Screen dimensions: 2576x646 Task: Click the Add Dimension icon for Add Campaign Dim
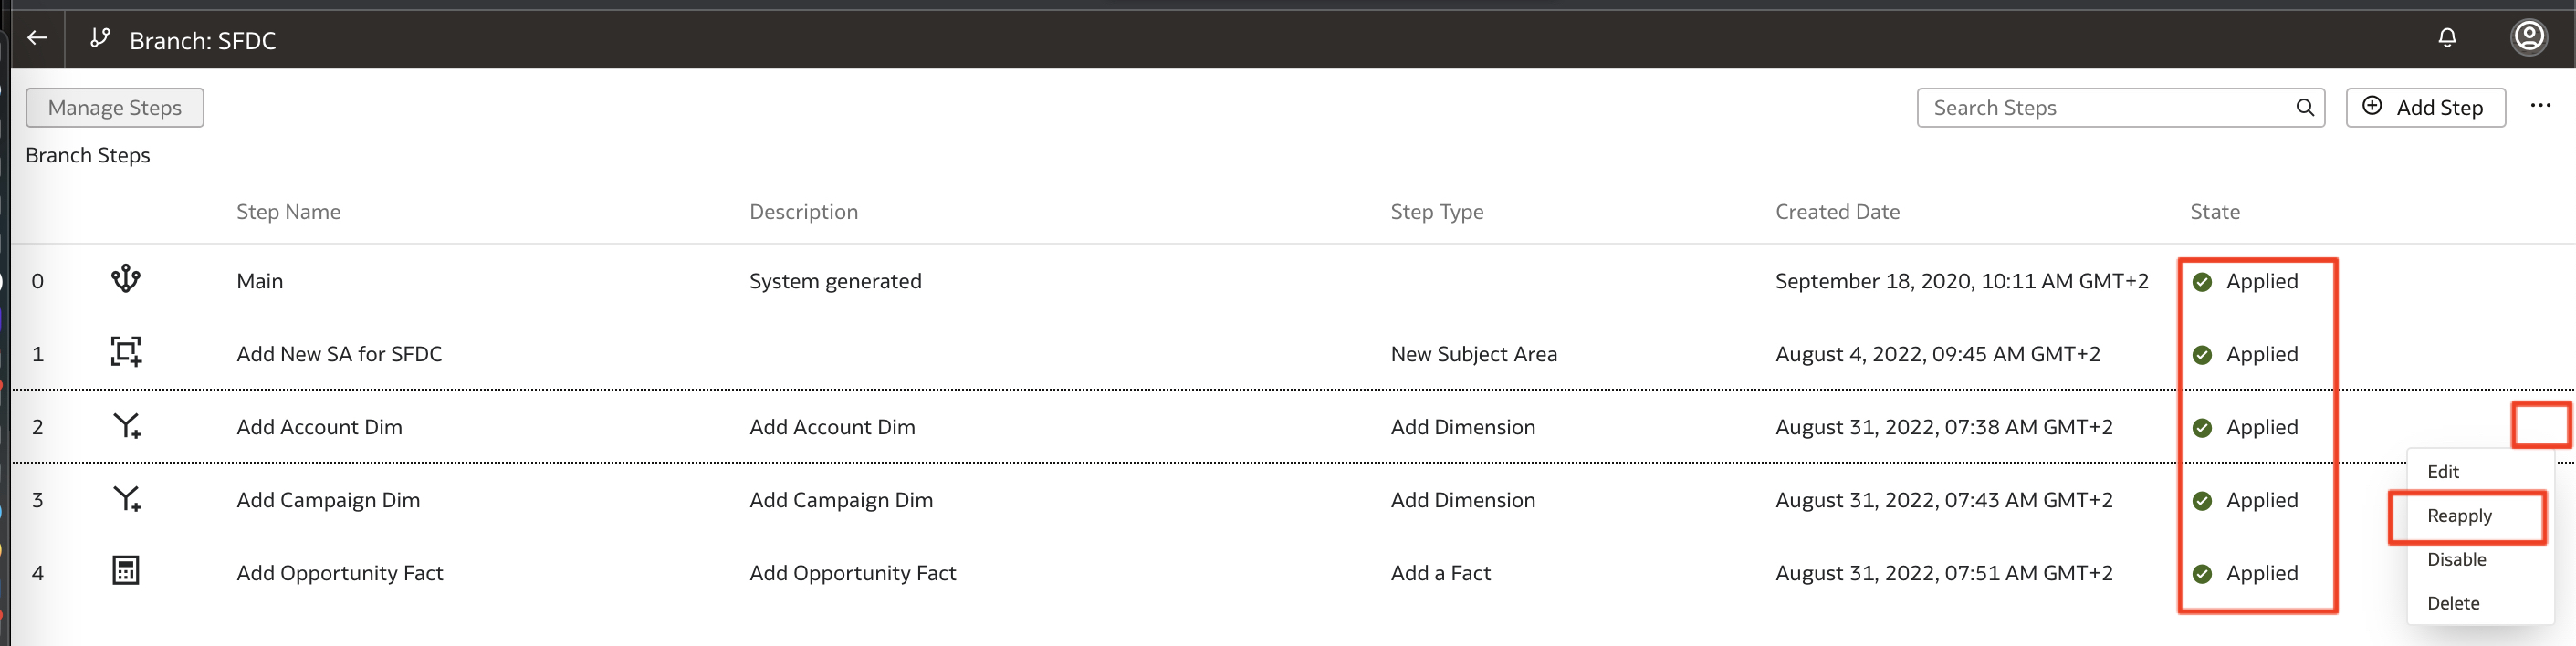(126, 499)
